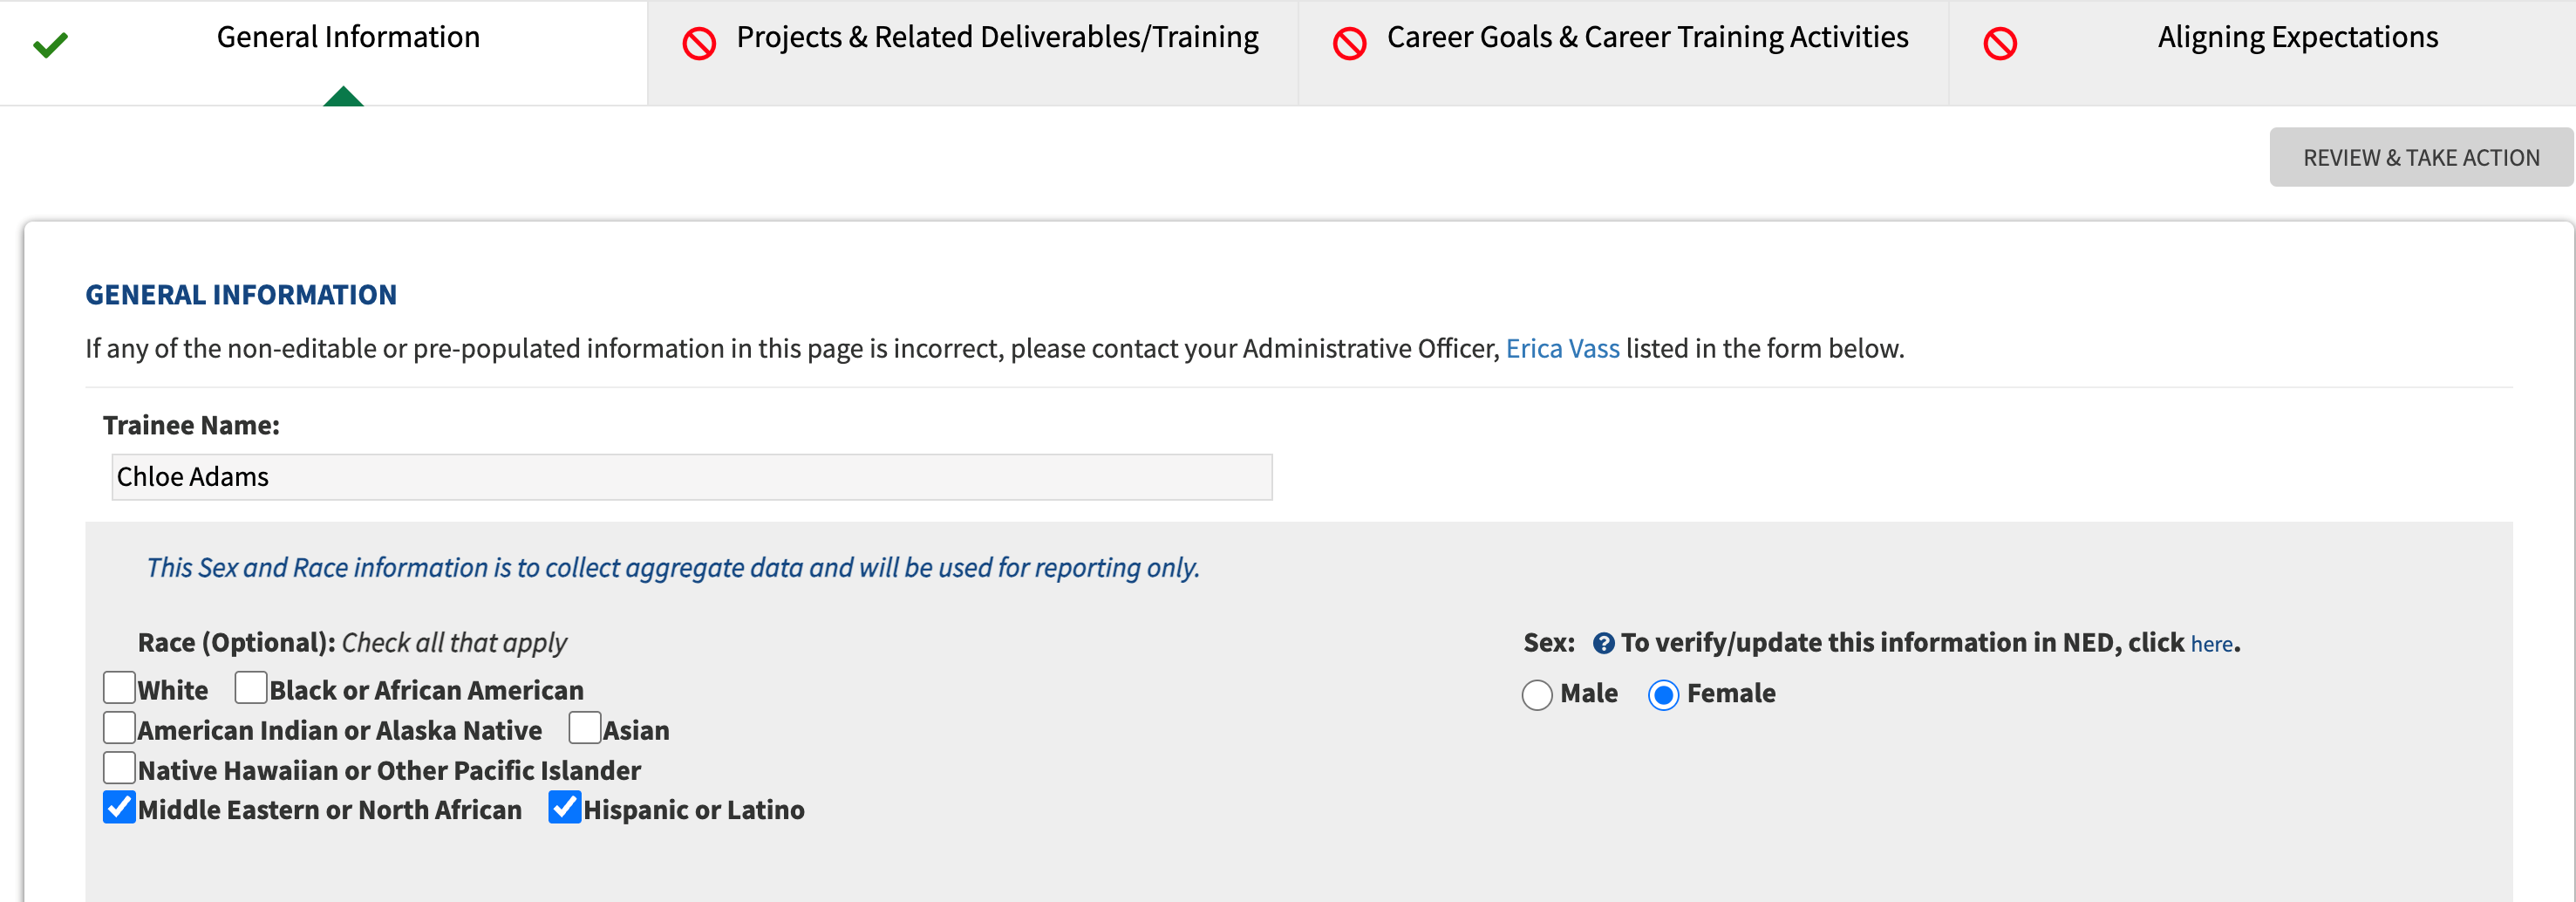The image size is (2576, 902).
Task: Click the prohibited icon beside Aligning Expectations
Action: pyautogui.click(x=2000, y=44)
